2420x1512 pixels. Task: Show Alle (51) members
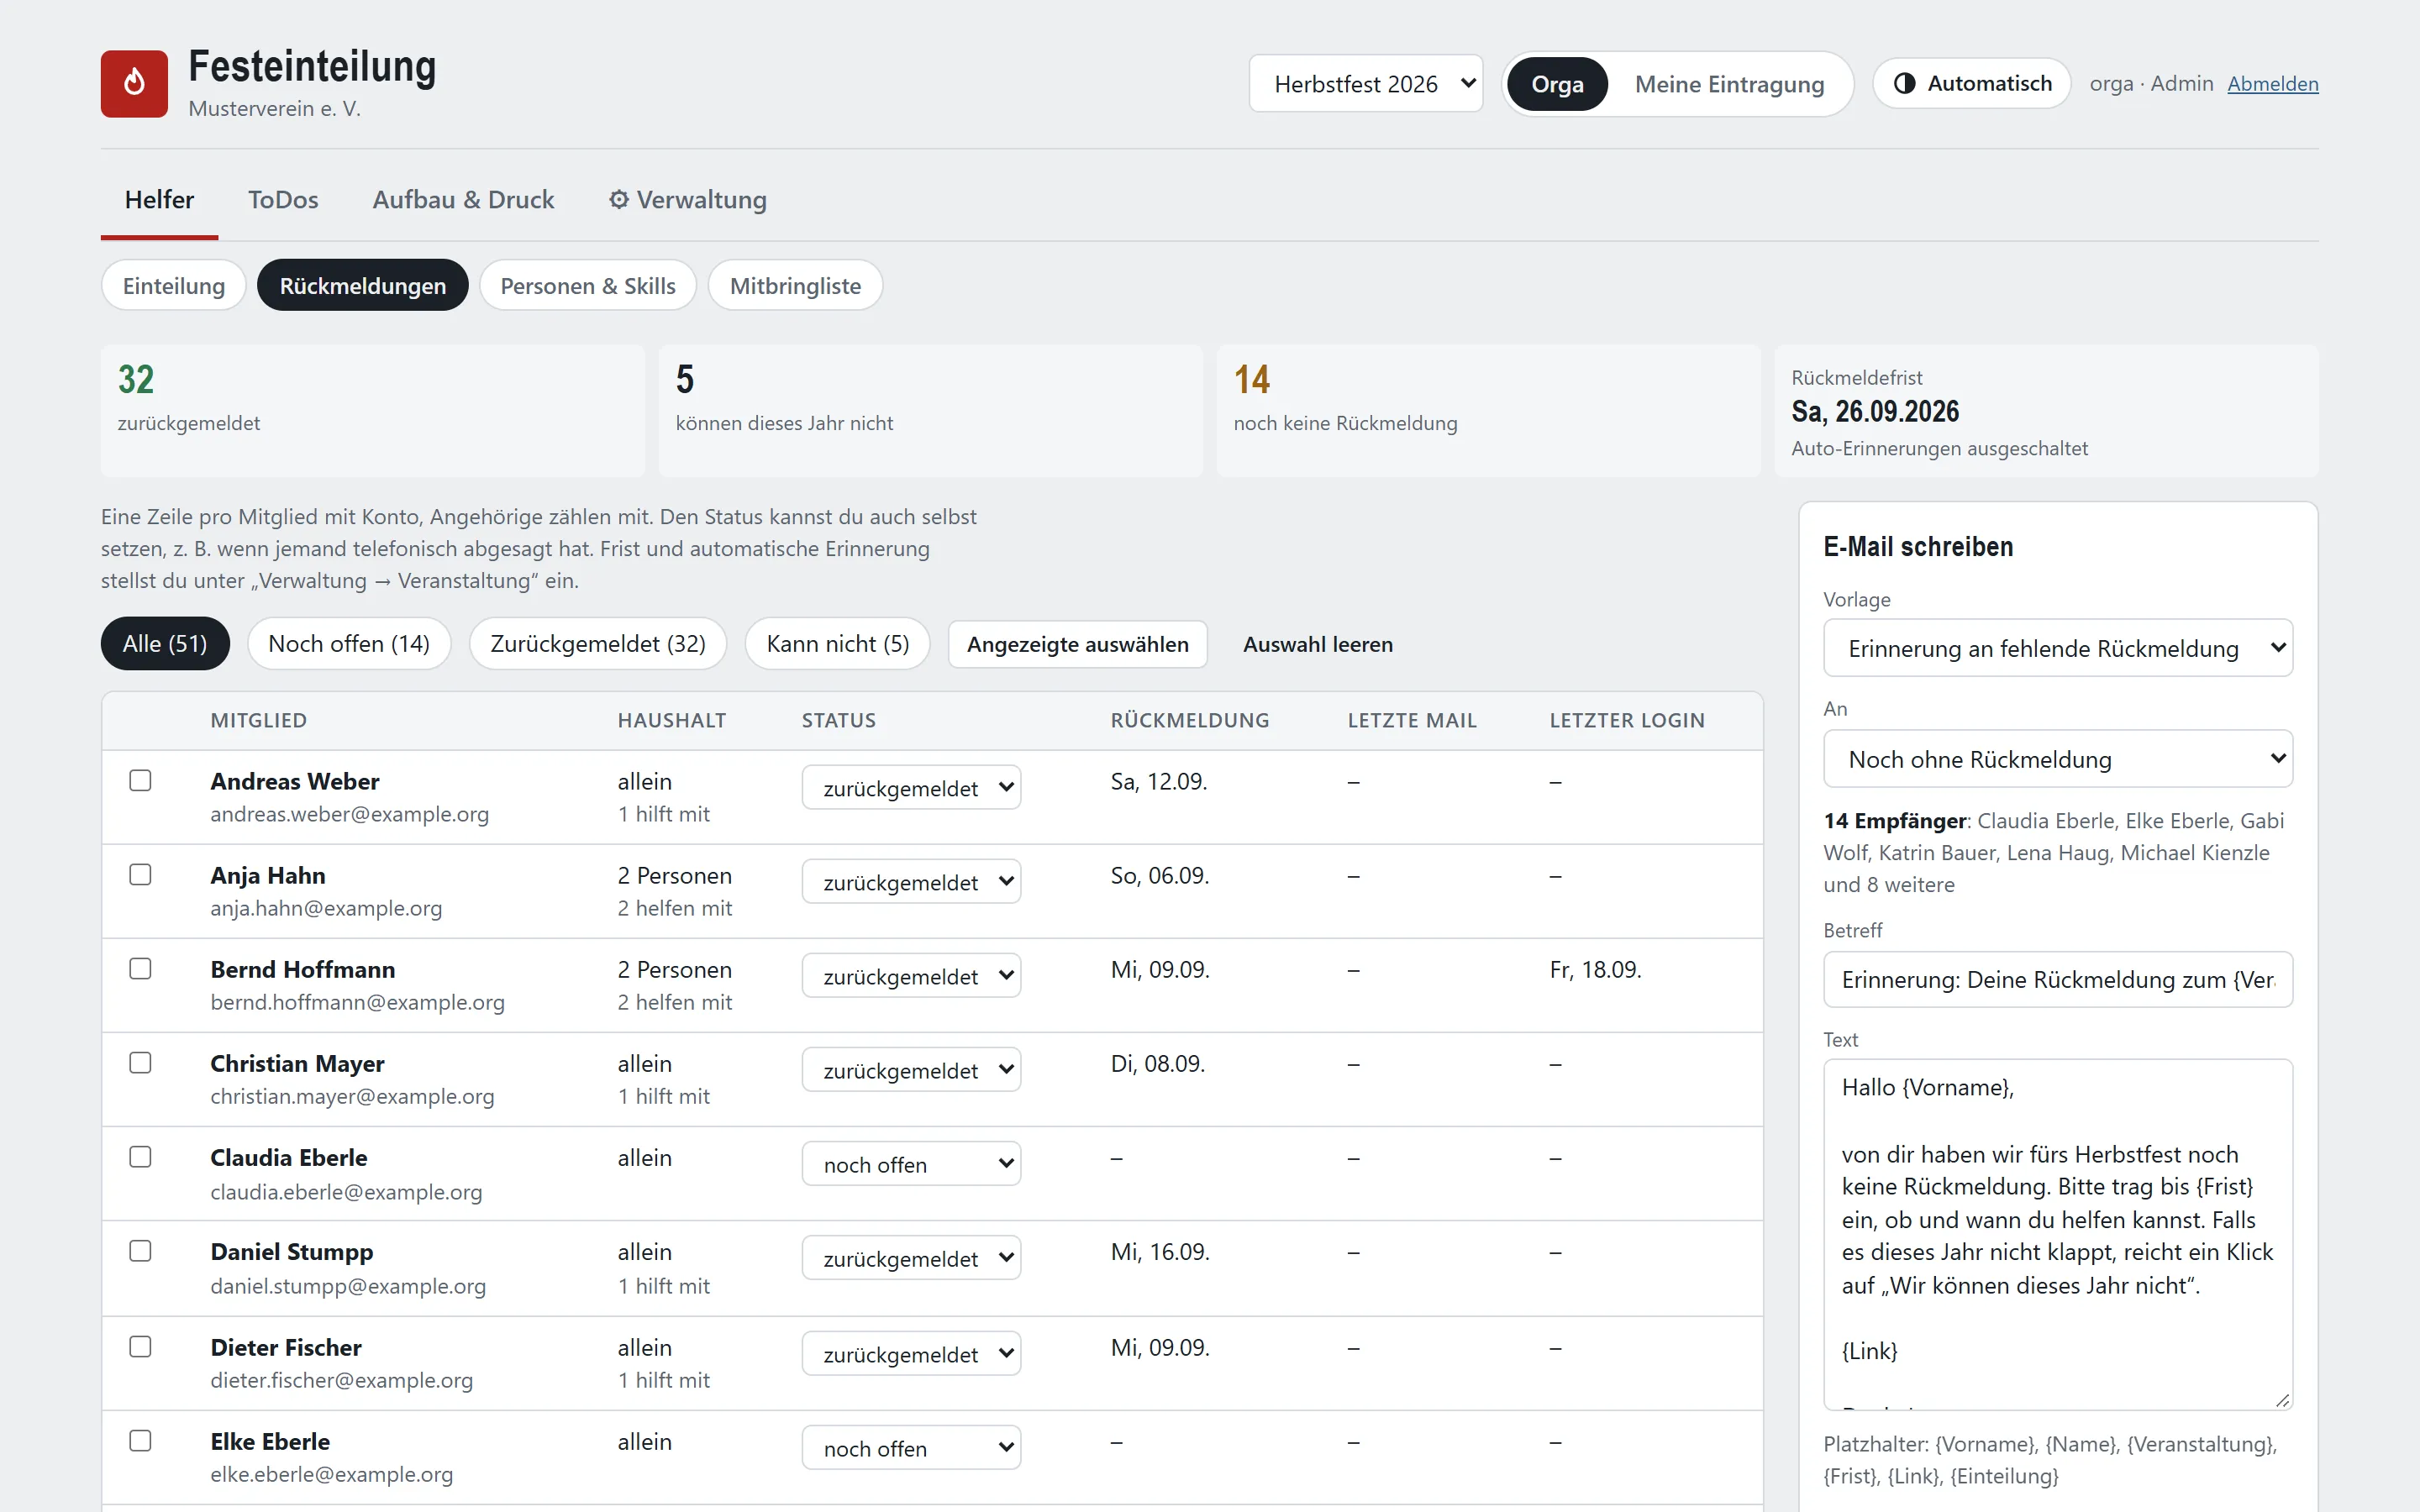tap(165, 644)
